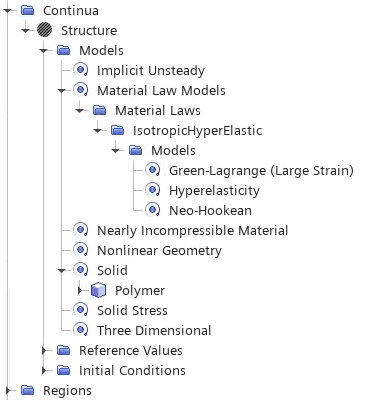Click the Hyperelasticity model icon

(153, 190)
